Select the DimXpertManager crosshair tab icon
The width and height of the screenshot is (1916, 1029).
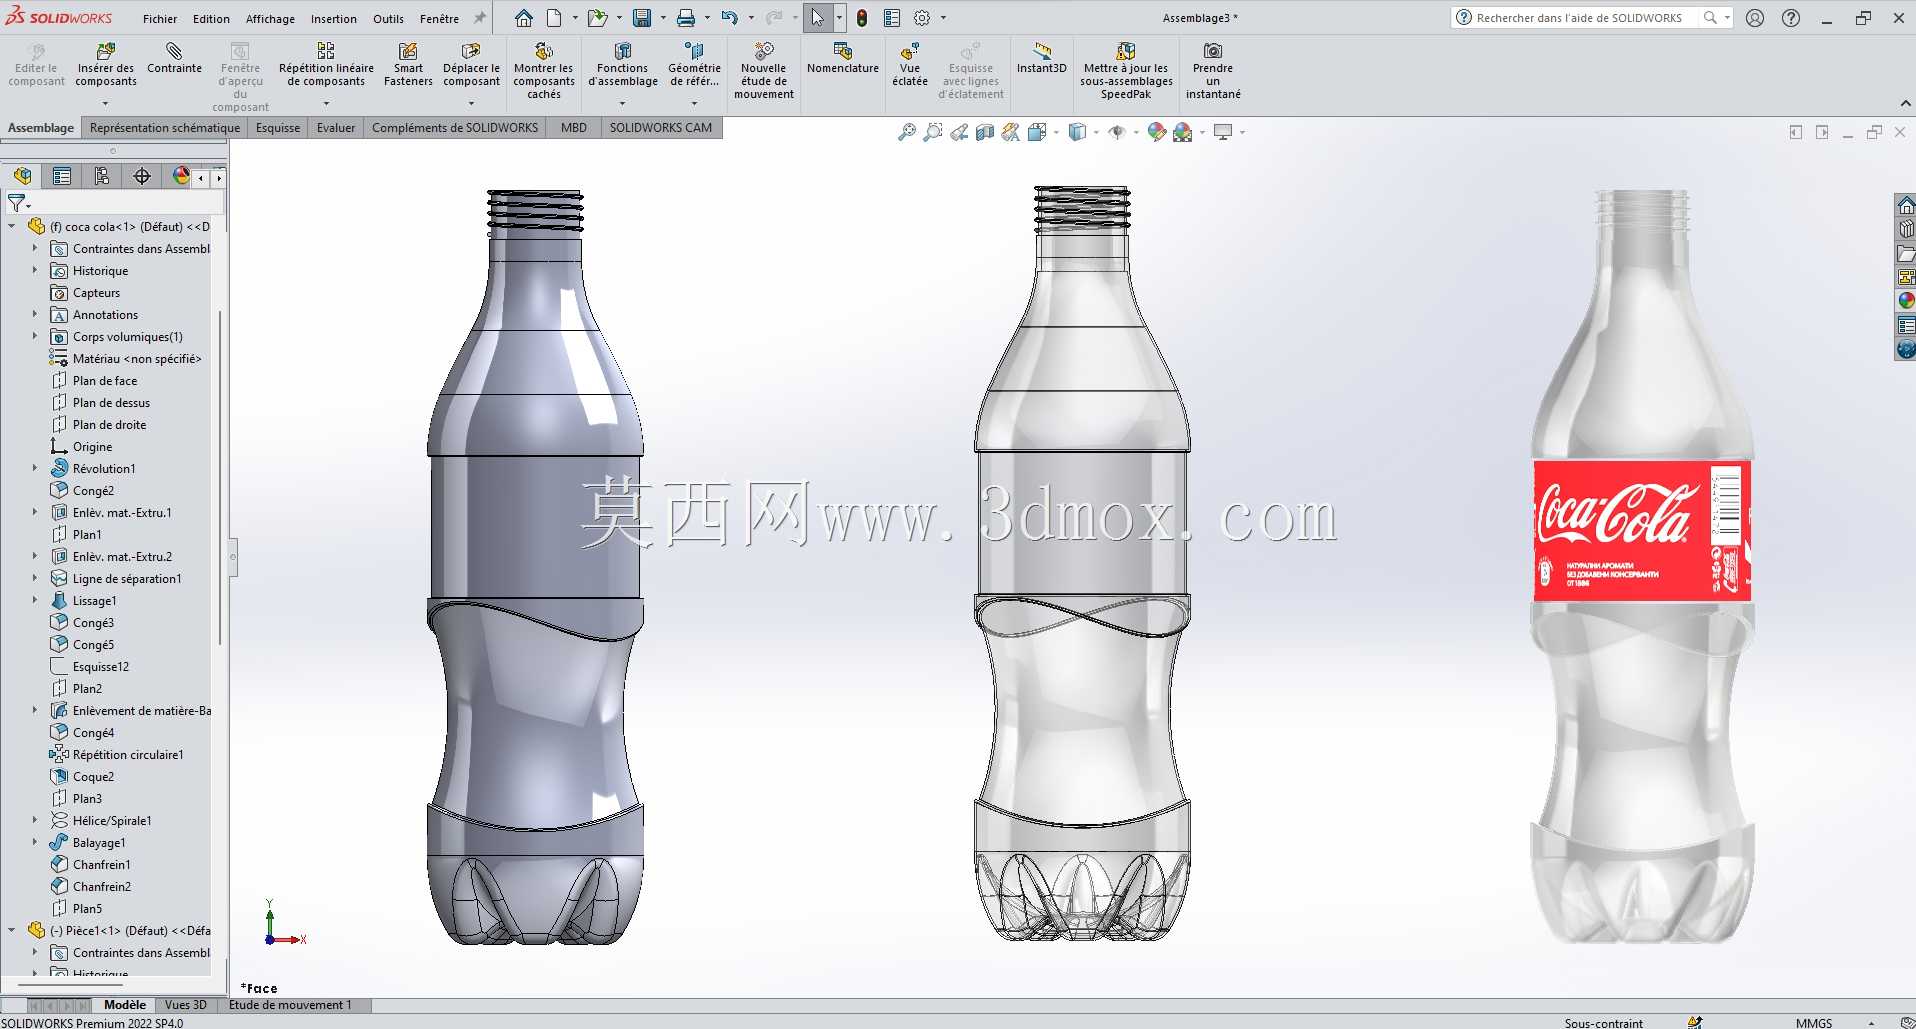[142, 176]
